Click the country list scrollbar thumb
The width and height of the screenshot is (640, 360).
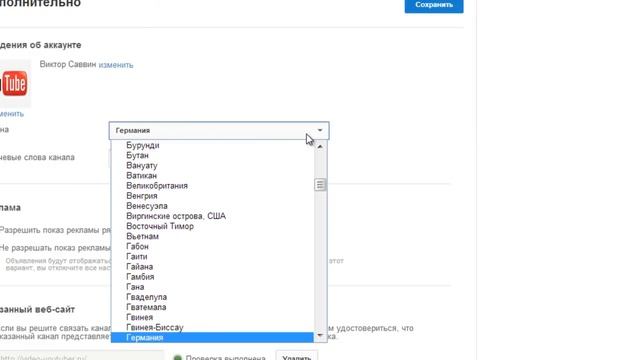coord(320,185)
